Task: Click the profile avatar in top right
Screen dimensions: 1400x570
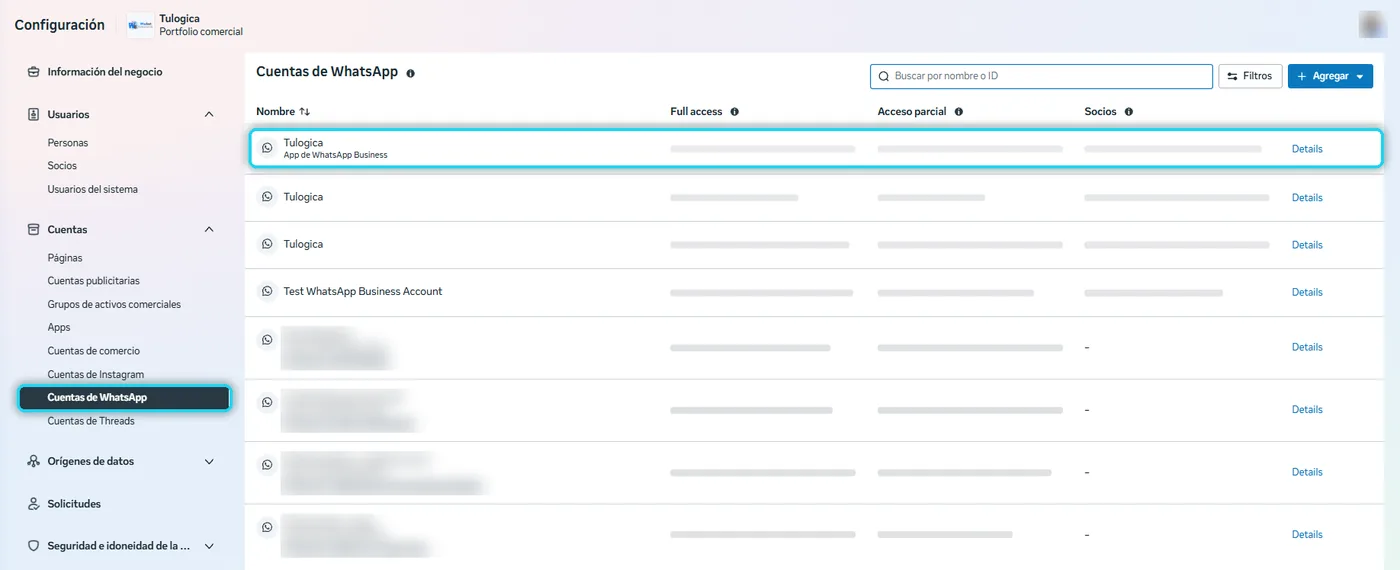Action: (1372, 25)
